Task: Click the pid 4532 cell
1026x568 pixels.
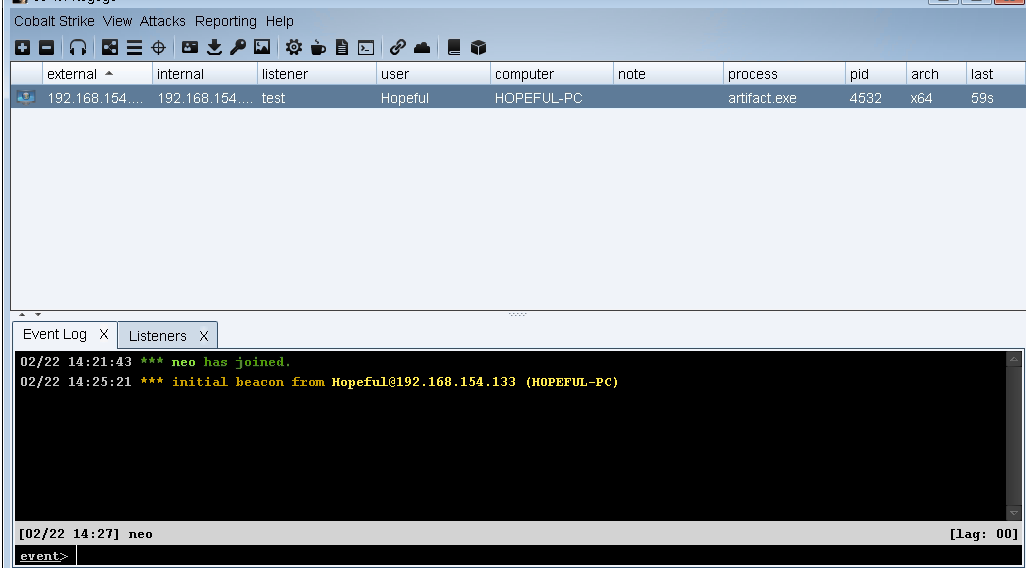Action: point(876,98)
